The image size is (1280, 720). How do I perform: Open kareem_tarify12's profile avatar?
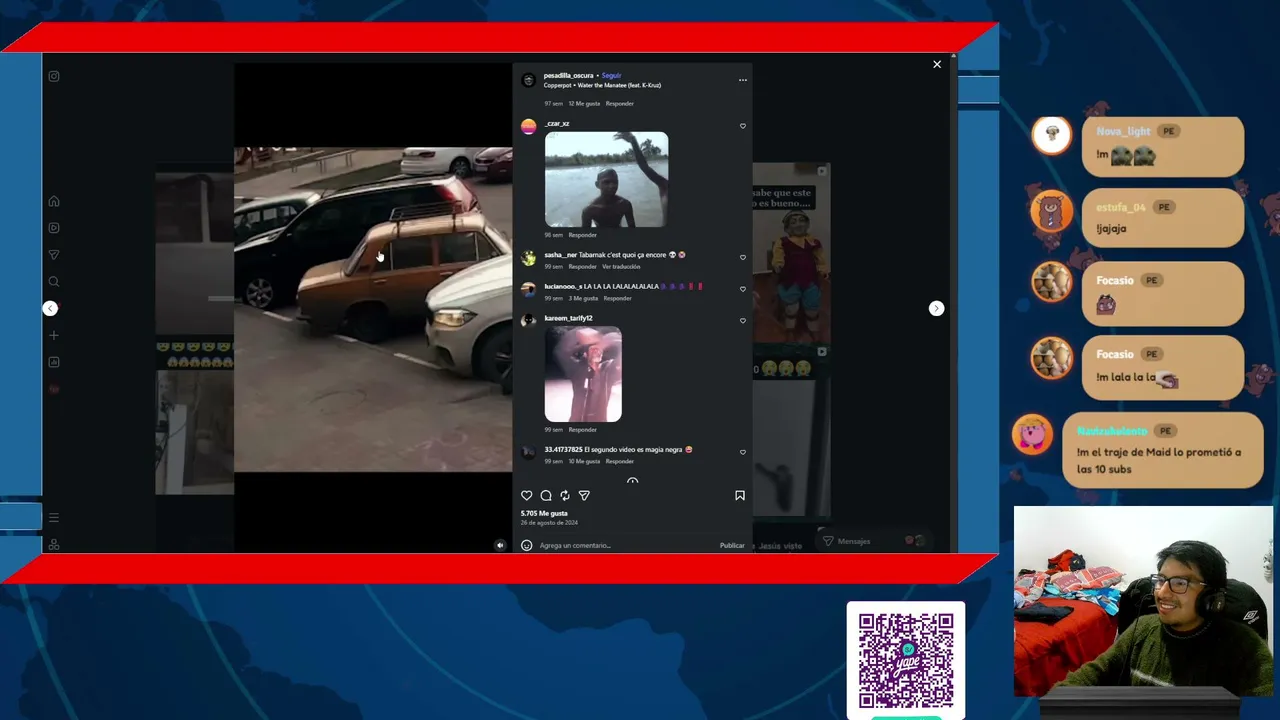(x=528, y=321)
